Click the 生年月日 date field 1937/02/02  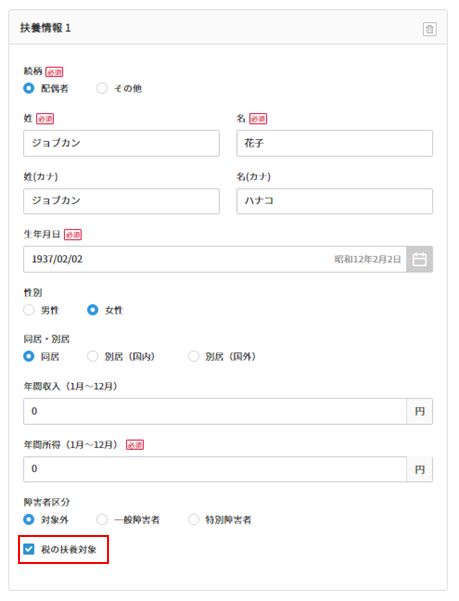coord(215,259)
